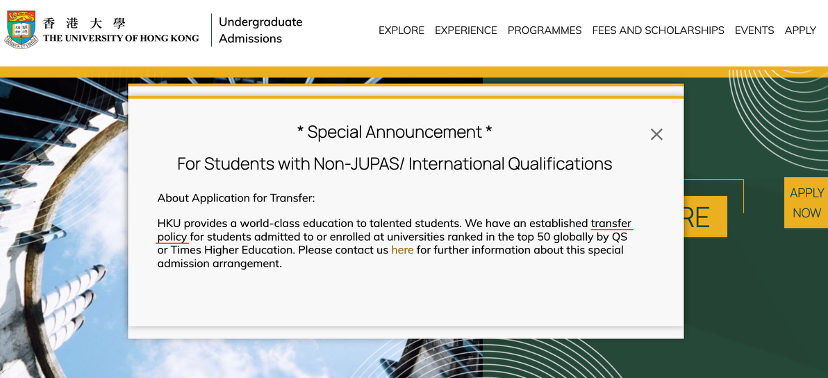Click 'About Application for Transfer:' text

point(236,198)
